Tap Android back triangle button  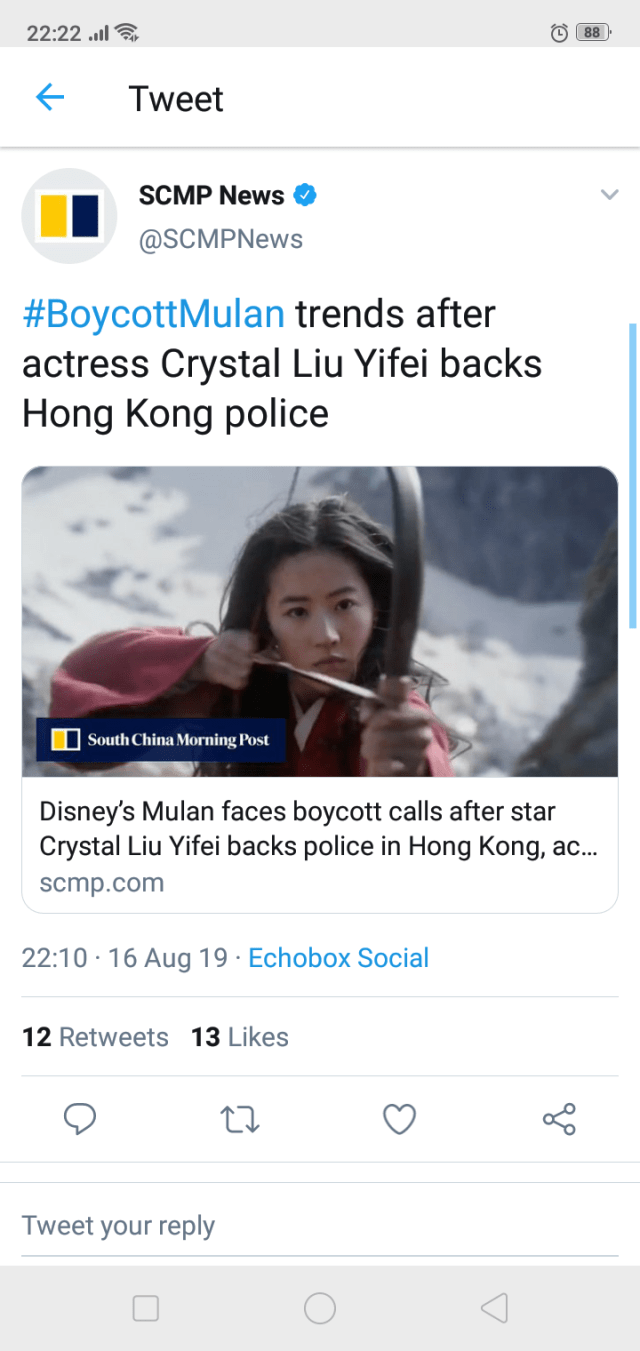(x=495, y=1308)
